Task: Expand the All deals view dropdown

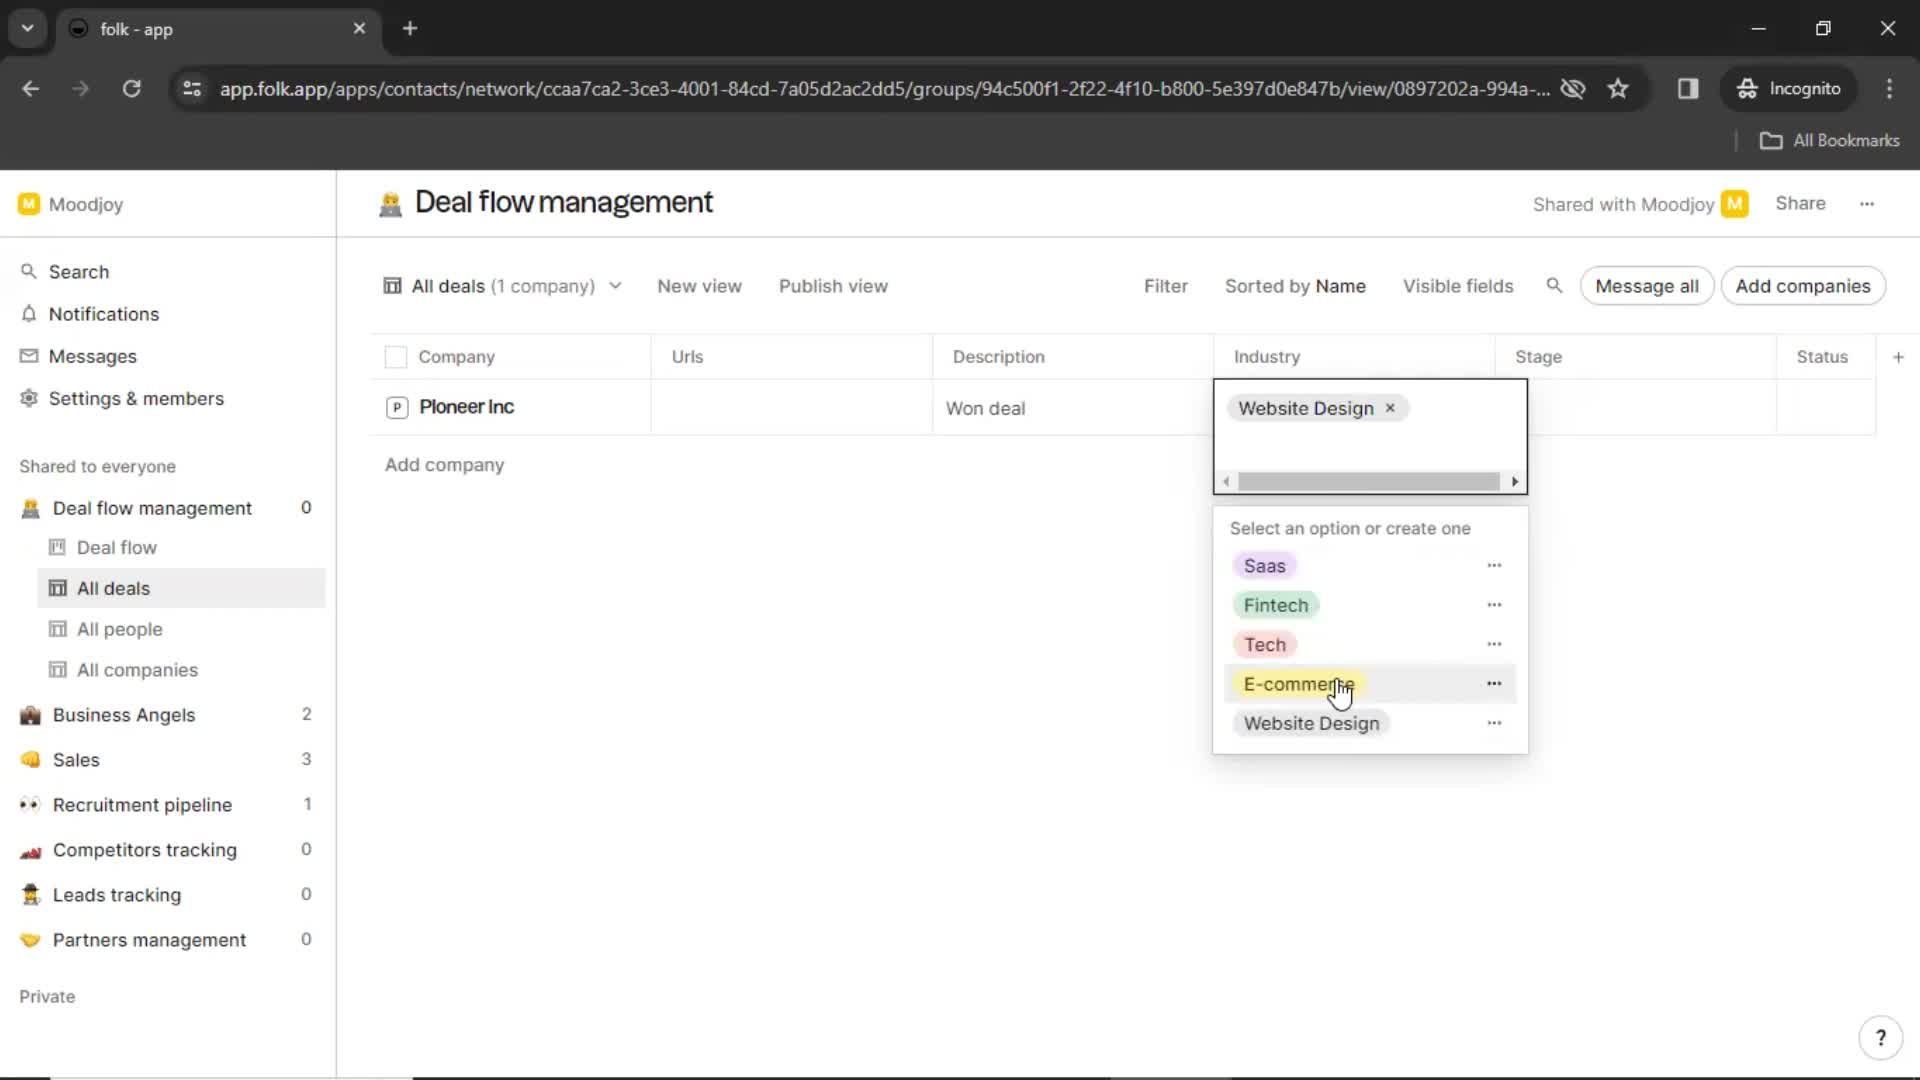Action: click(503, 286)
